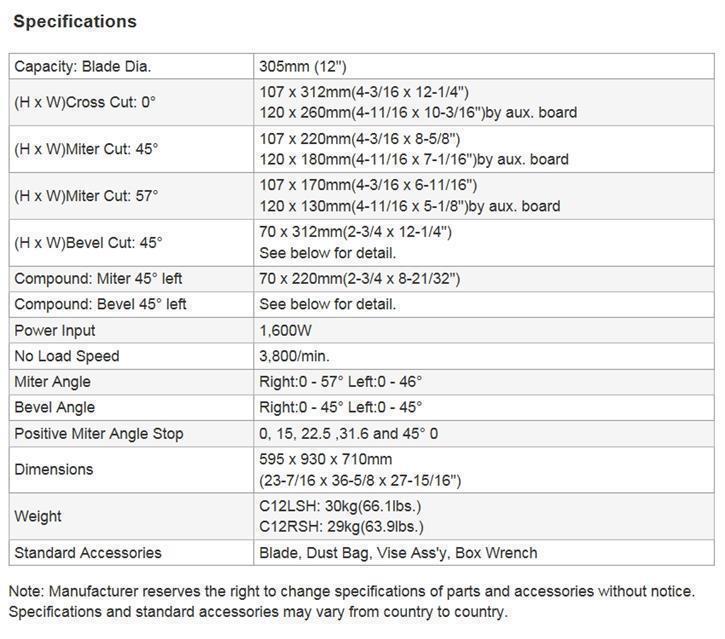This screenshot has width=725, height=639.
Task: Click the Dimensions row label
Action: click(x=54, y=469)
